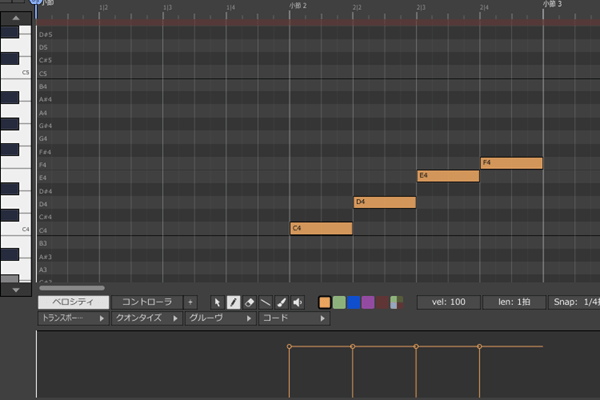This screenshot has width=600, height=400.
Task: Select the F4 note in piano roll
Action: [x=511, y=163]
